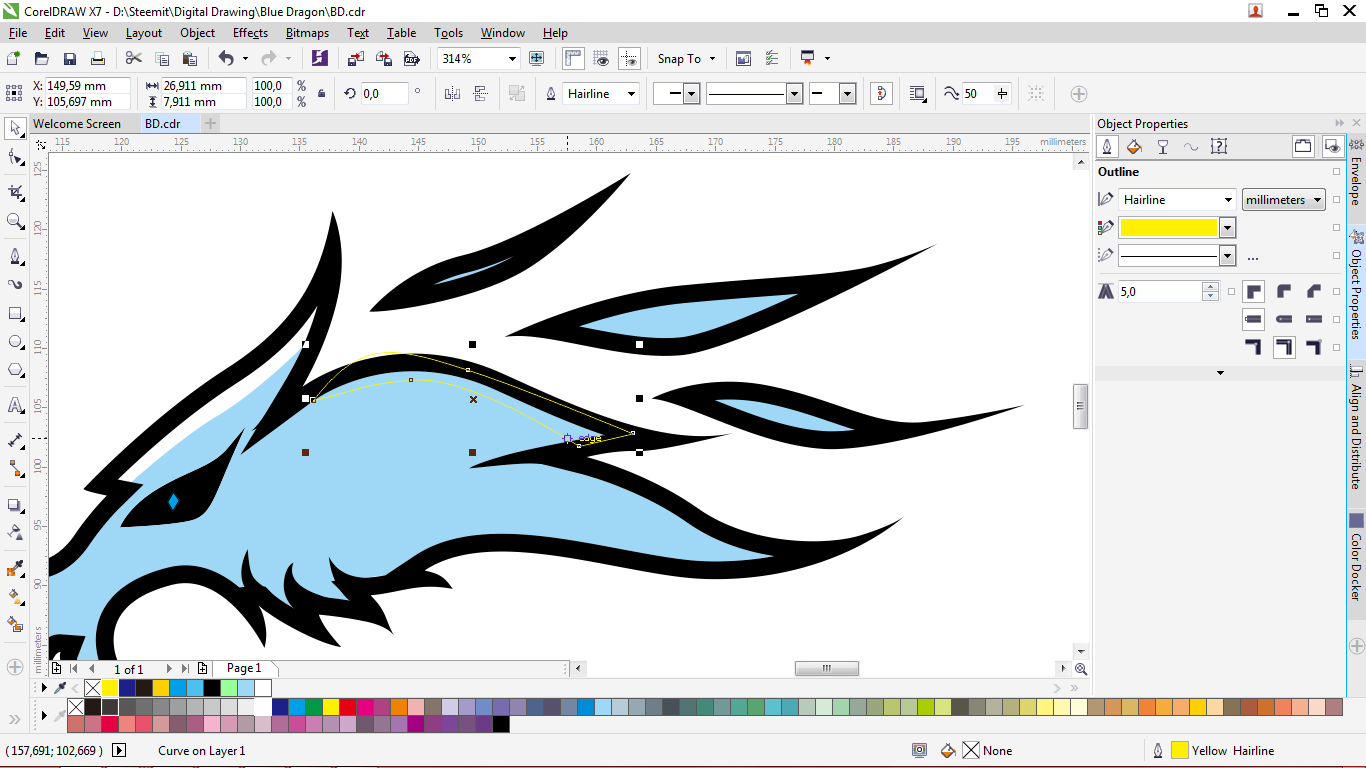Open the millimeters units dropdown

tap(1284, 200)
